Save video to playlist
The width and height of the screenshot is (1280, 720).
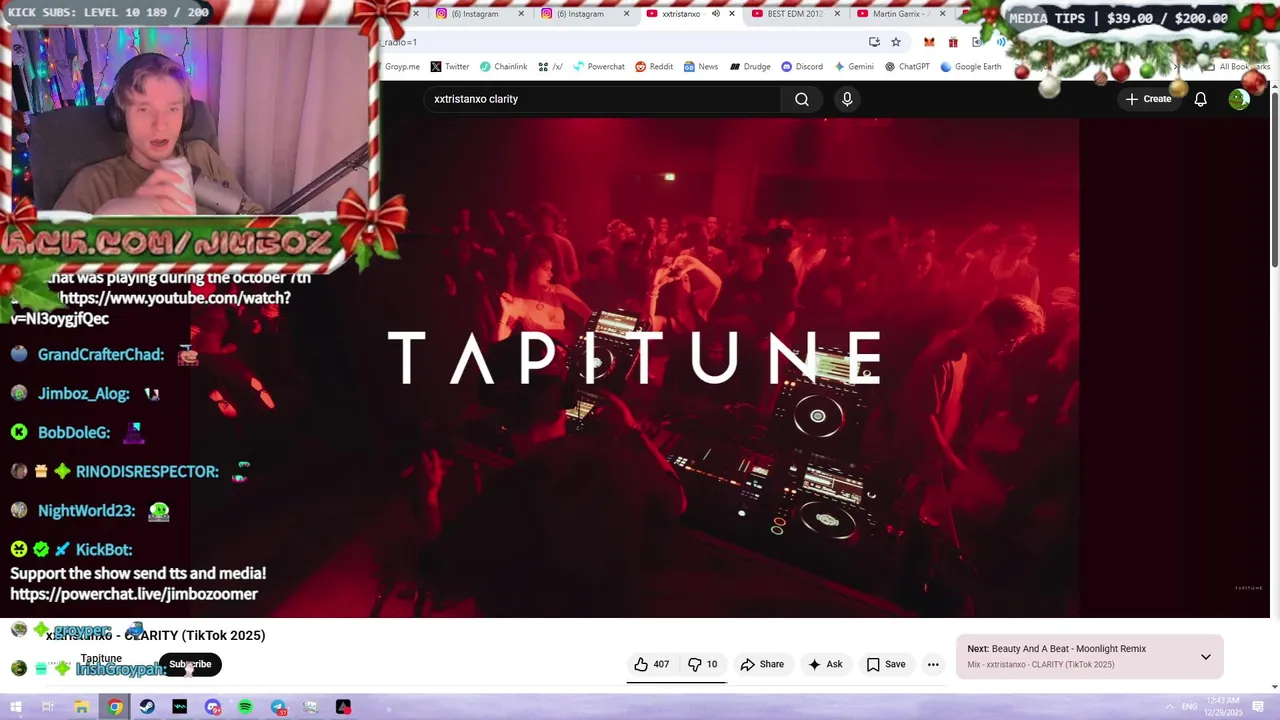point(886,664)
